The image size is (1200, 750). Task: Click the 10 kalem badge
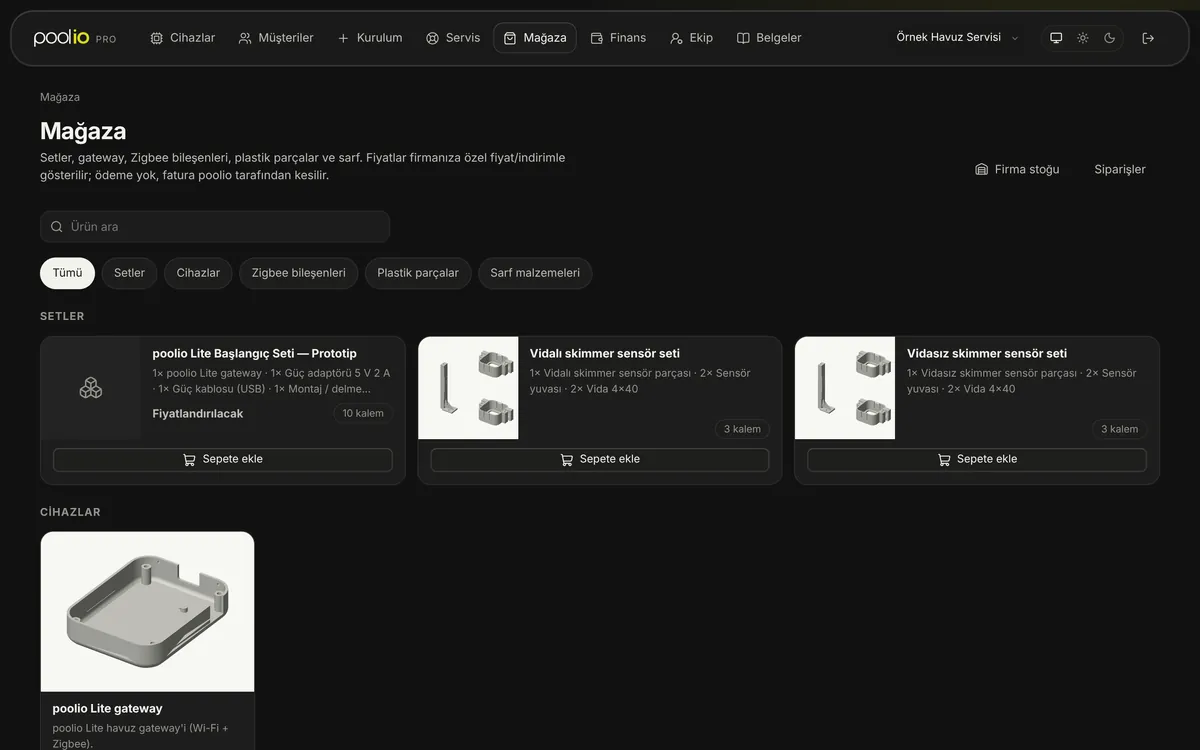click(x=363, y=413)
